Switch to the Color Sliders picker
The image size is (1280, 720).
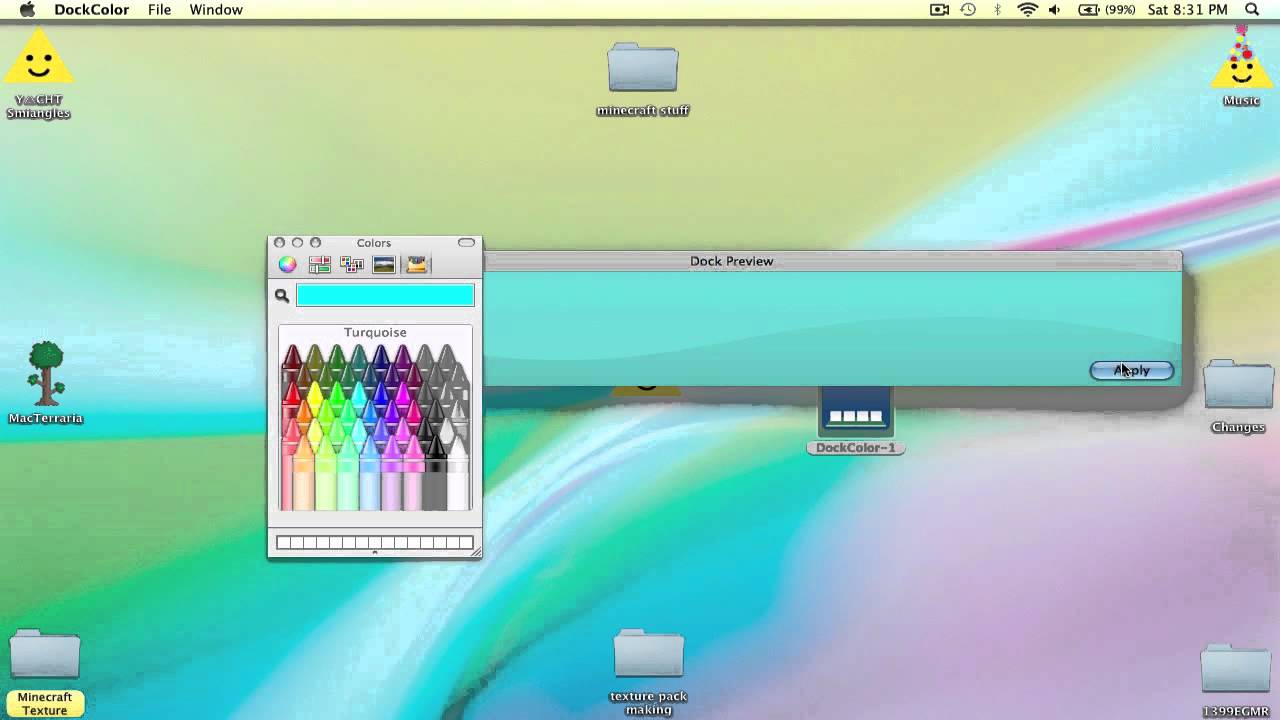click(320, 265)
